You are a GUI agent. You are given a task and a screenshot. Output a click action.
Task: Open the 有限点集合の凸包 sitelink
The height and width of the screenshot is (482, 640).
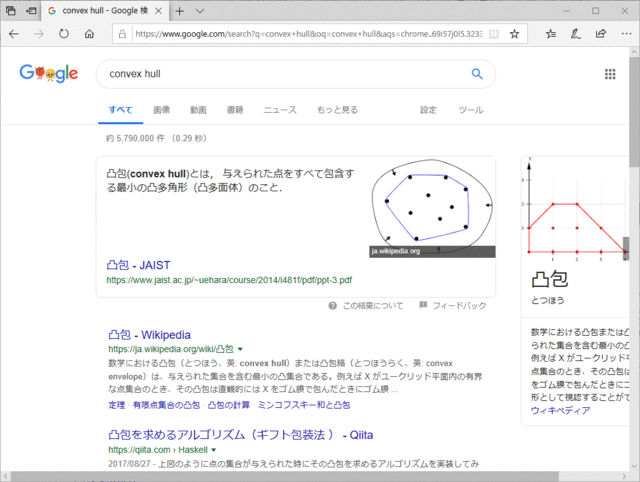pos(166,405)
